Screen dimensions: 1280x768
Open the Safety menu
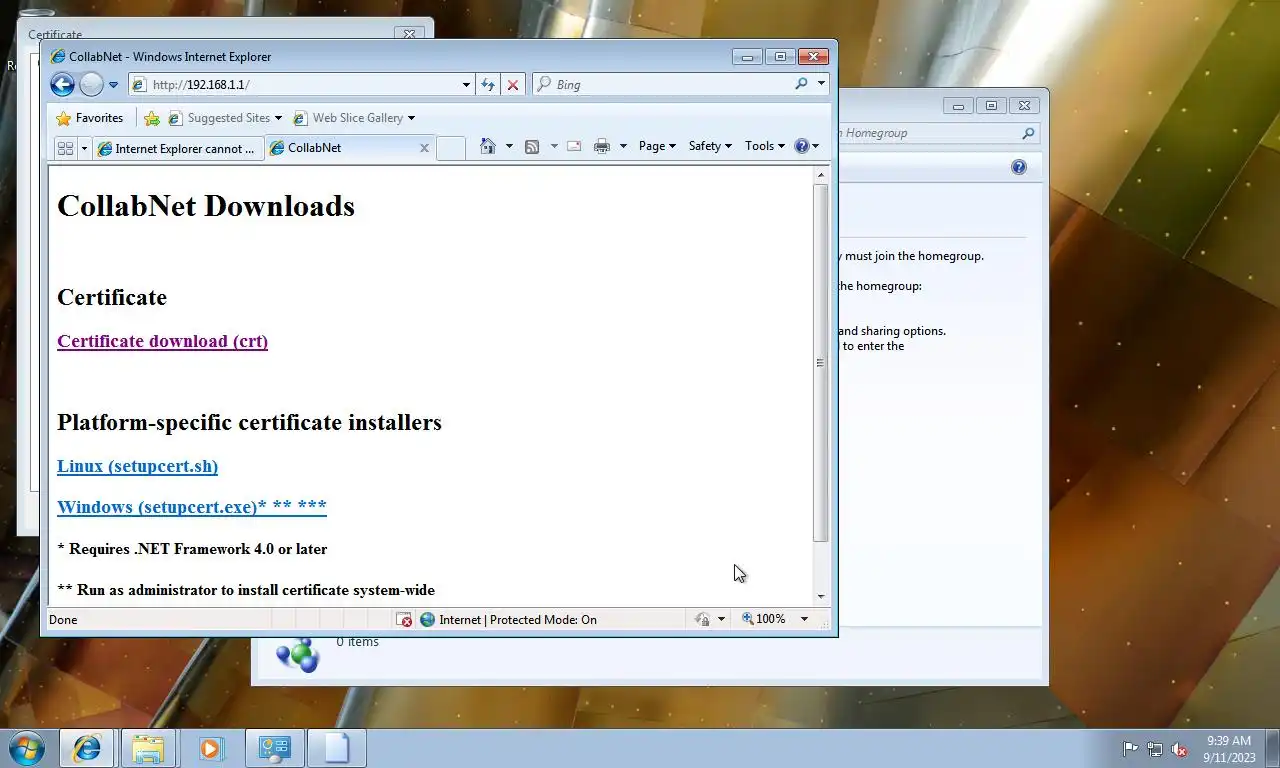click(x=710, y=146)
